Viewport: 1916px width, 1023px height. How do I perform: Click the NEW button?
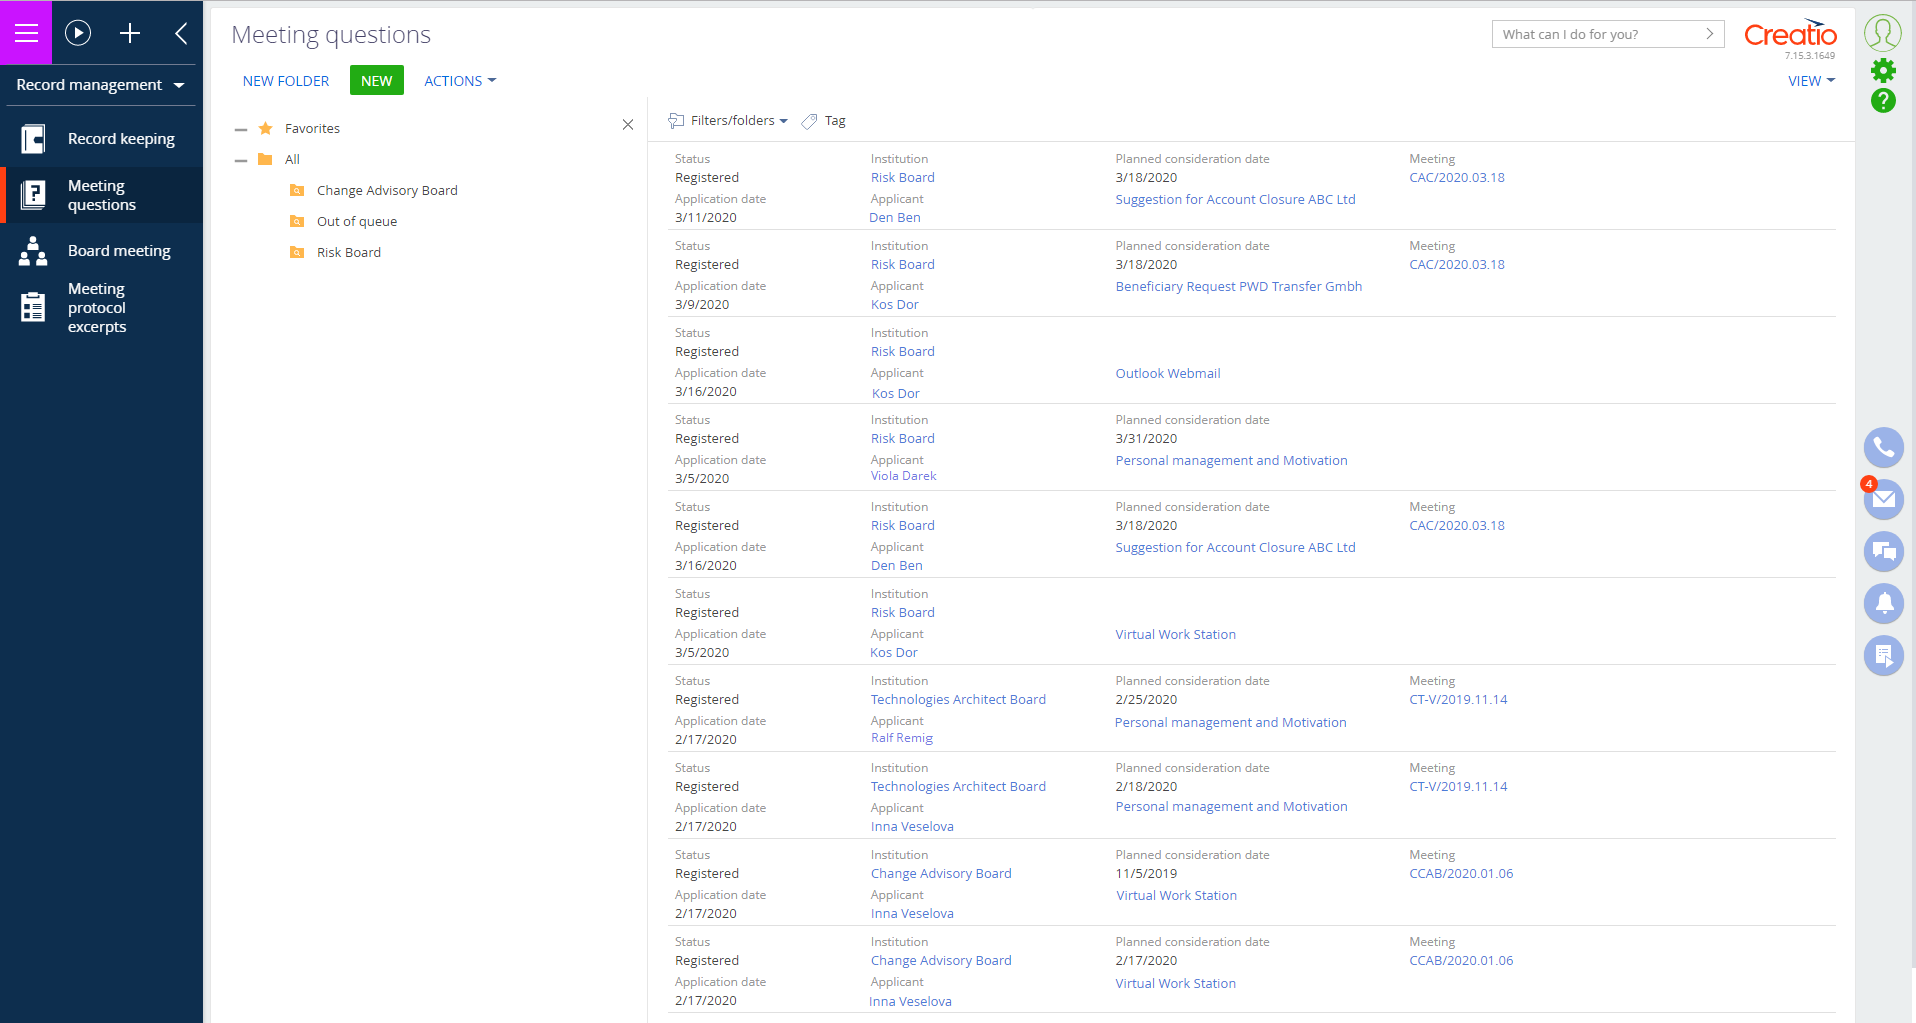tap(376, 81)
